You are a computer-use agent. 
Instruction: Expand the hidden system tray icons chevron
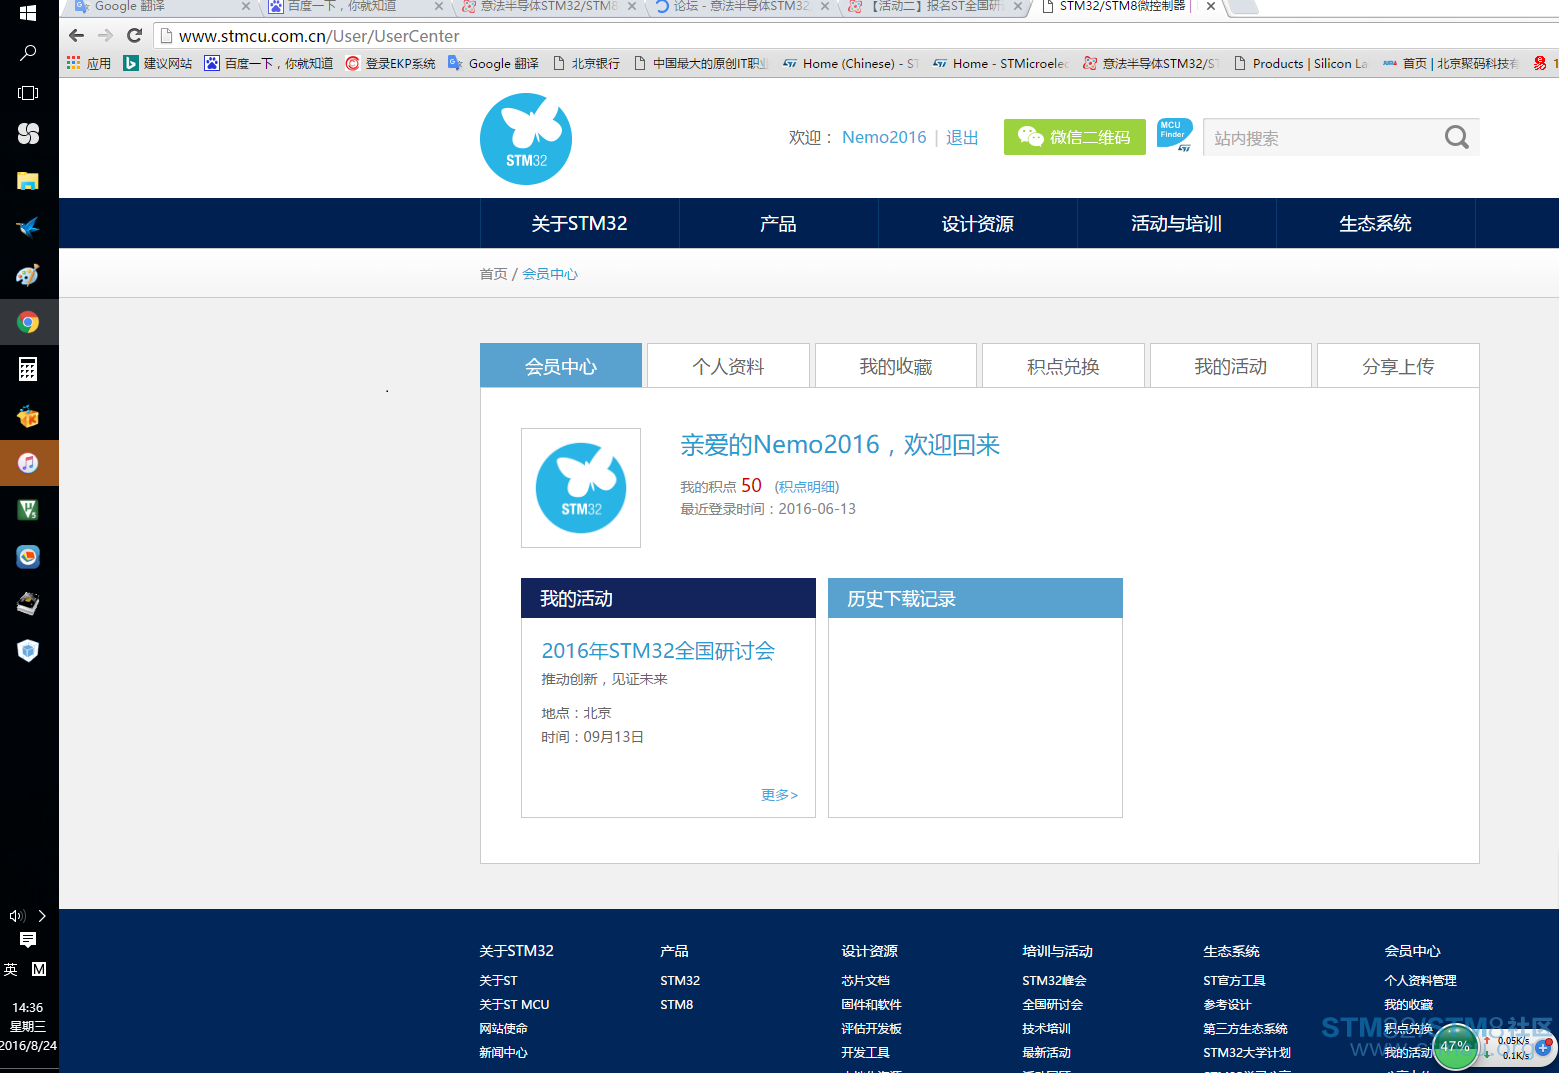click(x=42, y=916)
